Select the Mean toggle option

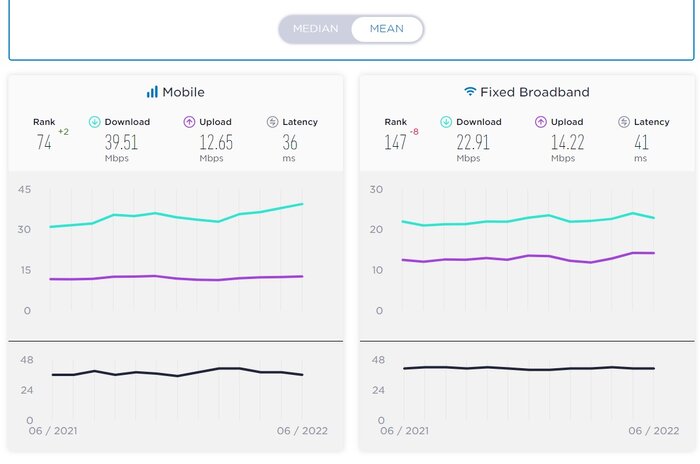click(387, 29)
